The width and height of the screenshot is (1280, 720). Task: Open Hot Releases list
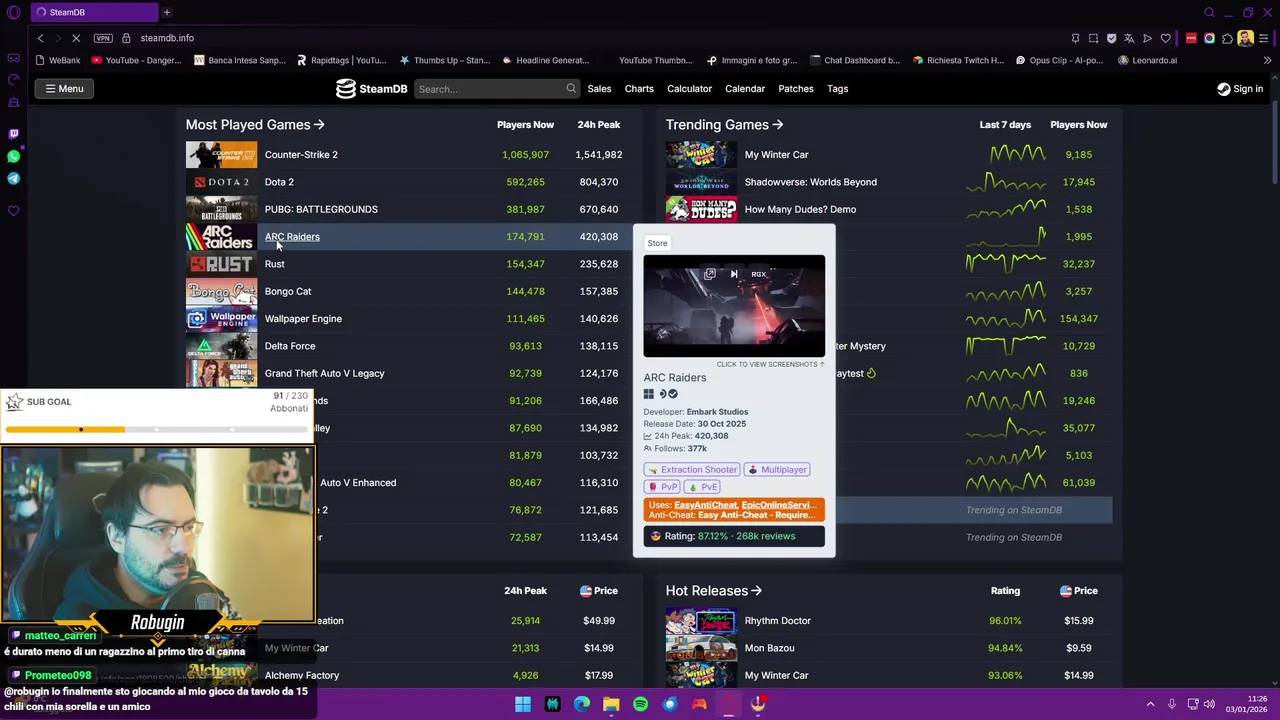(x=714, y=591)
